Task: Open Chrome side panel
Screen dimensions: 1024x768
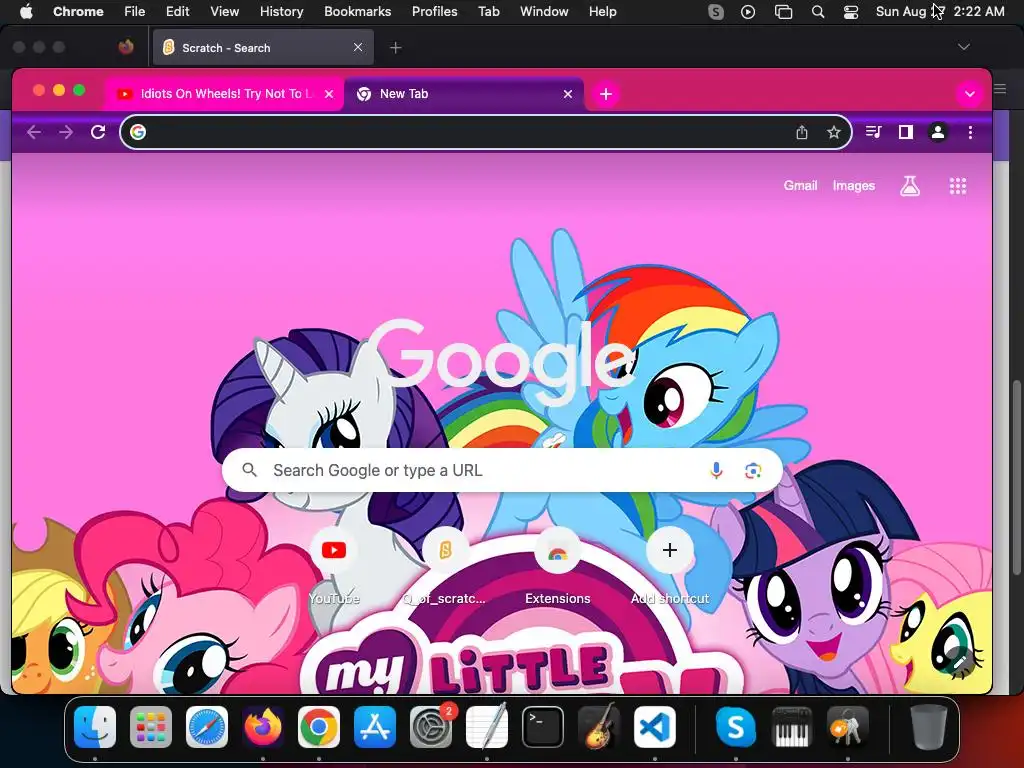Action: [x=905, y=133]
